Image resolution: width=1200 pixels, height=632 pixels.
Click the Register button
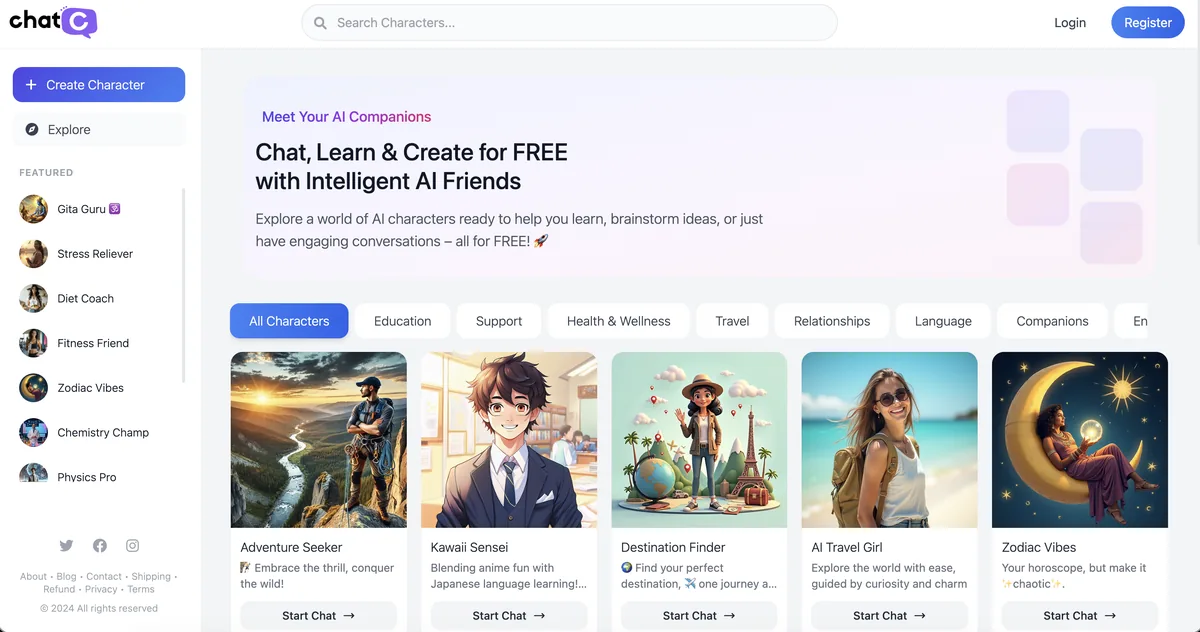point(1148,23)
